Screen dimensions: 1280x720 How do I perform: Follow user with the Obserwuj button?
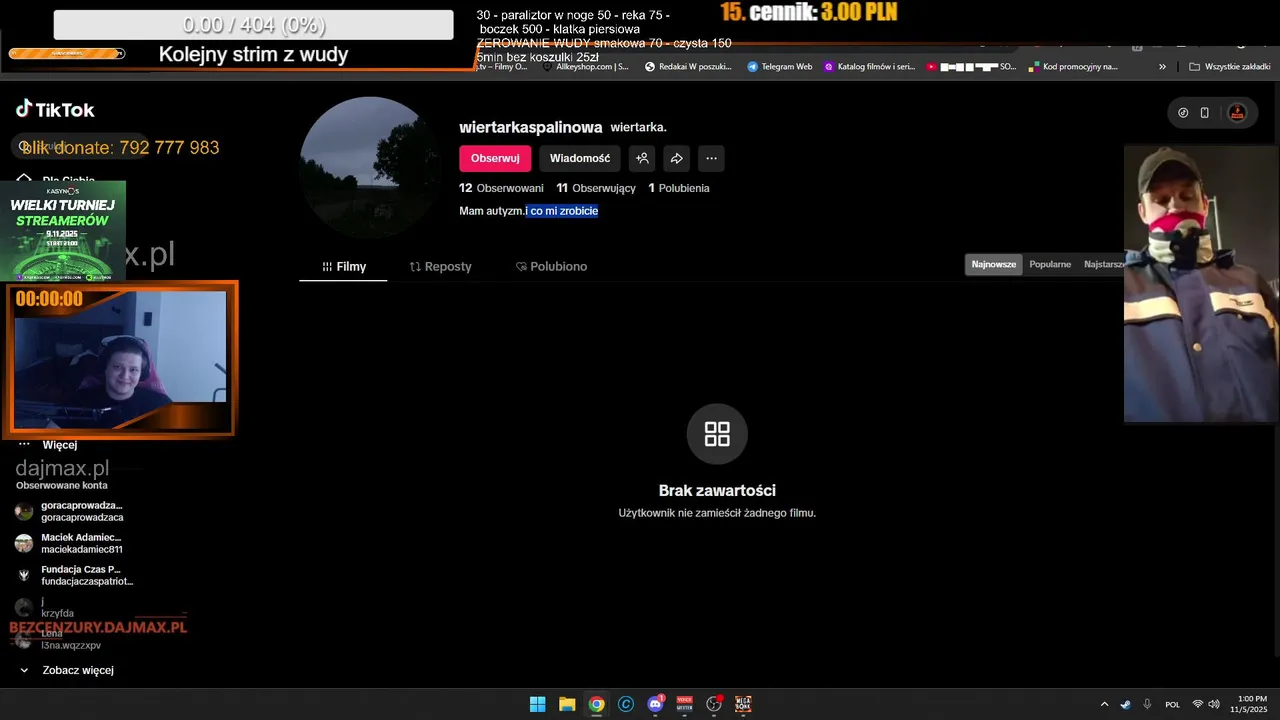click(495, 158)
